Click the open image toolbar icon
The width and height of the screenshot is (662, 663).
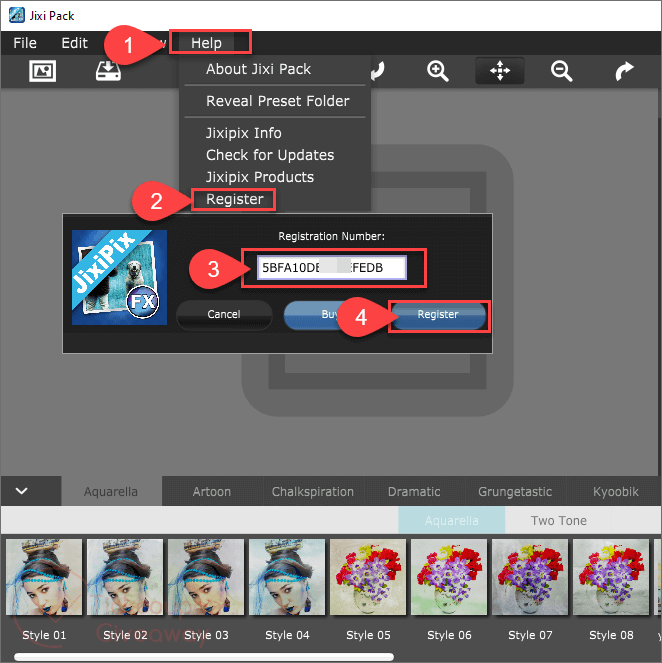[42, 71]
